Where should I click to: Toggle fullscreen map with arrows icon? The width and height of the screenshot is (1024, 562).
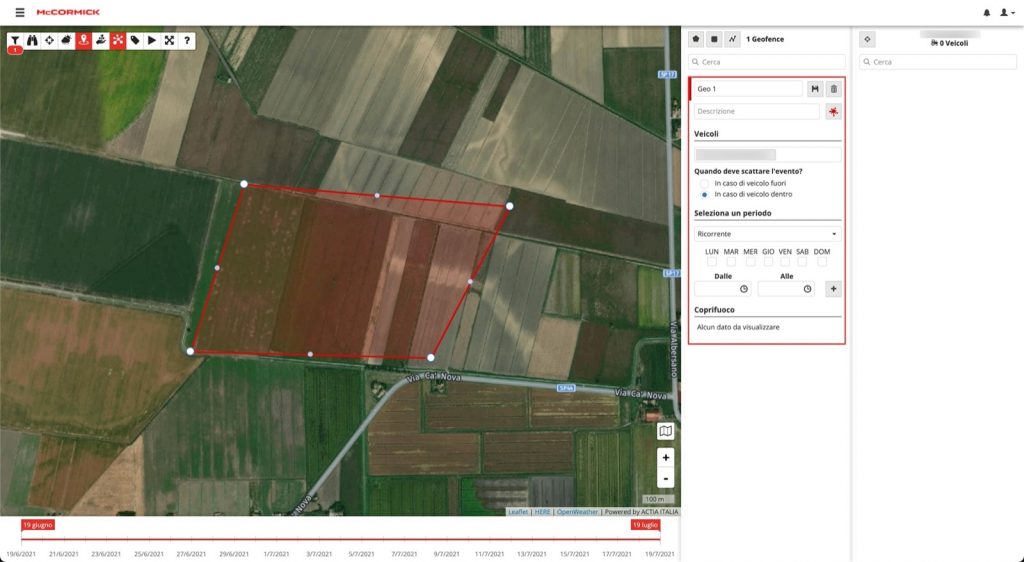point(169,40)
